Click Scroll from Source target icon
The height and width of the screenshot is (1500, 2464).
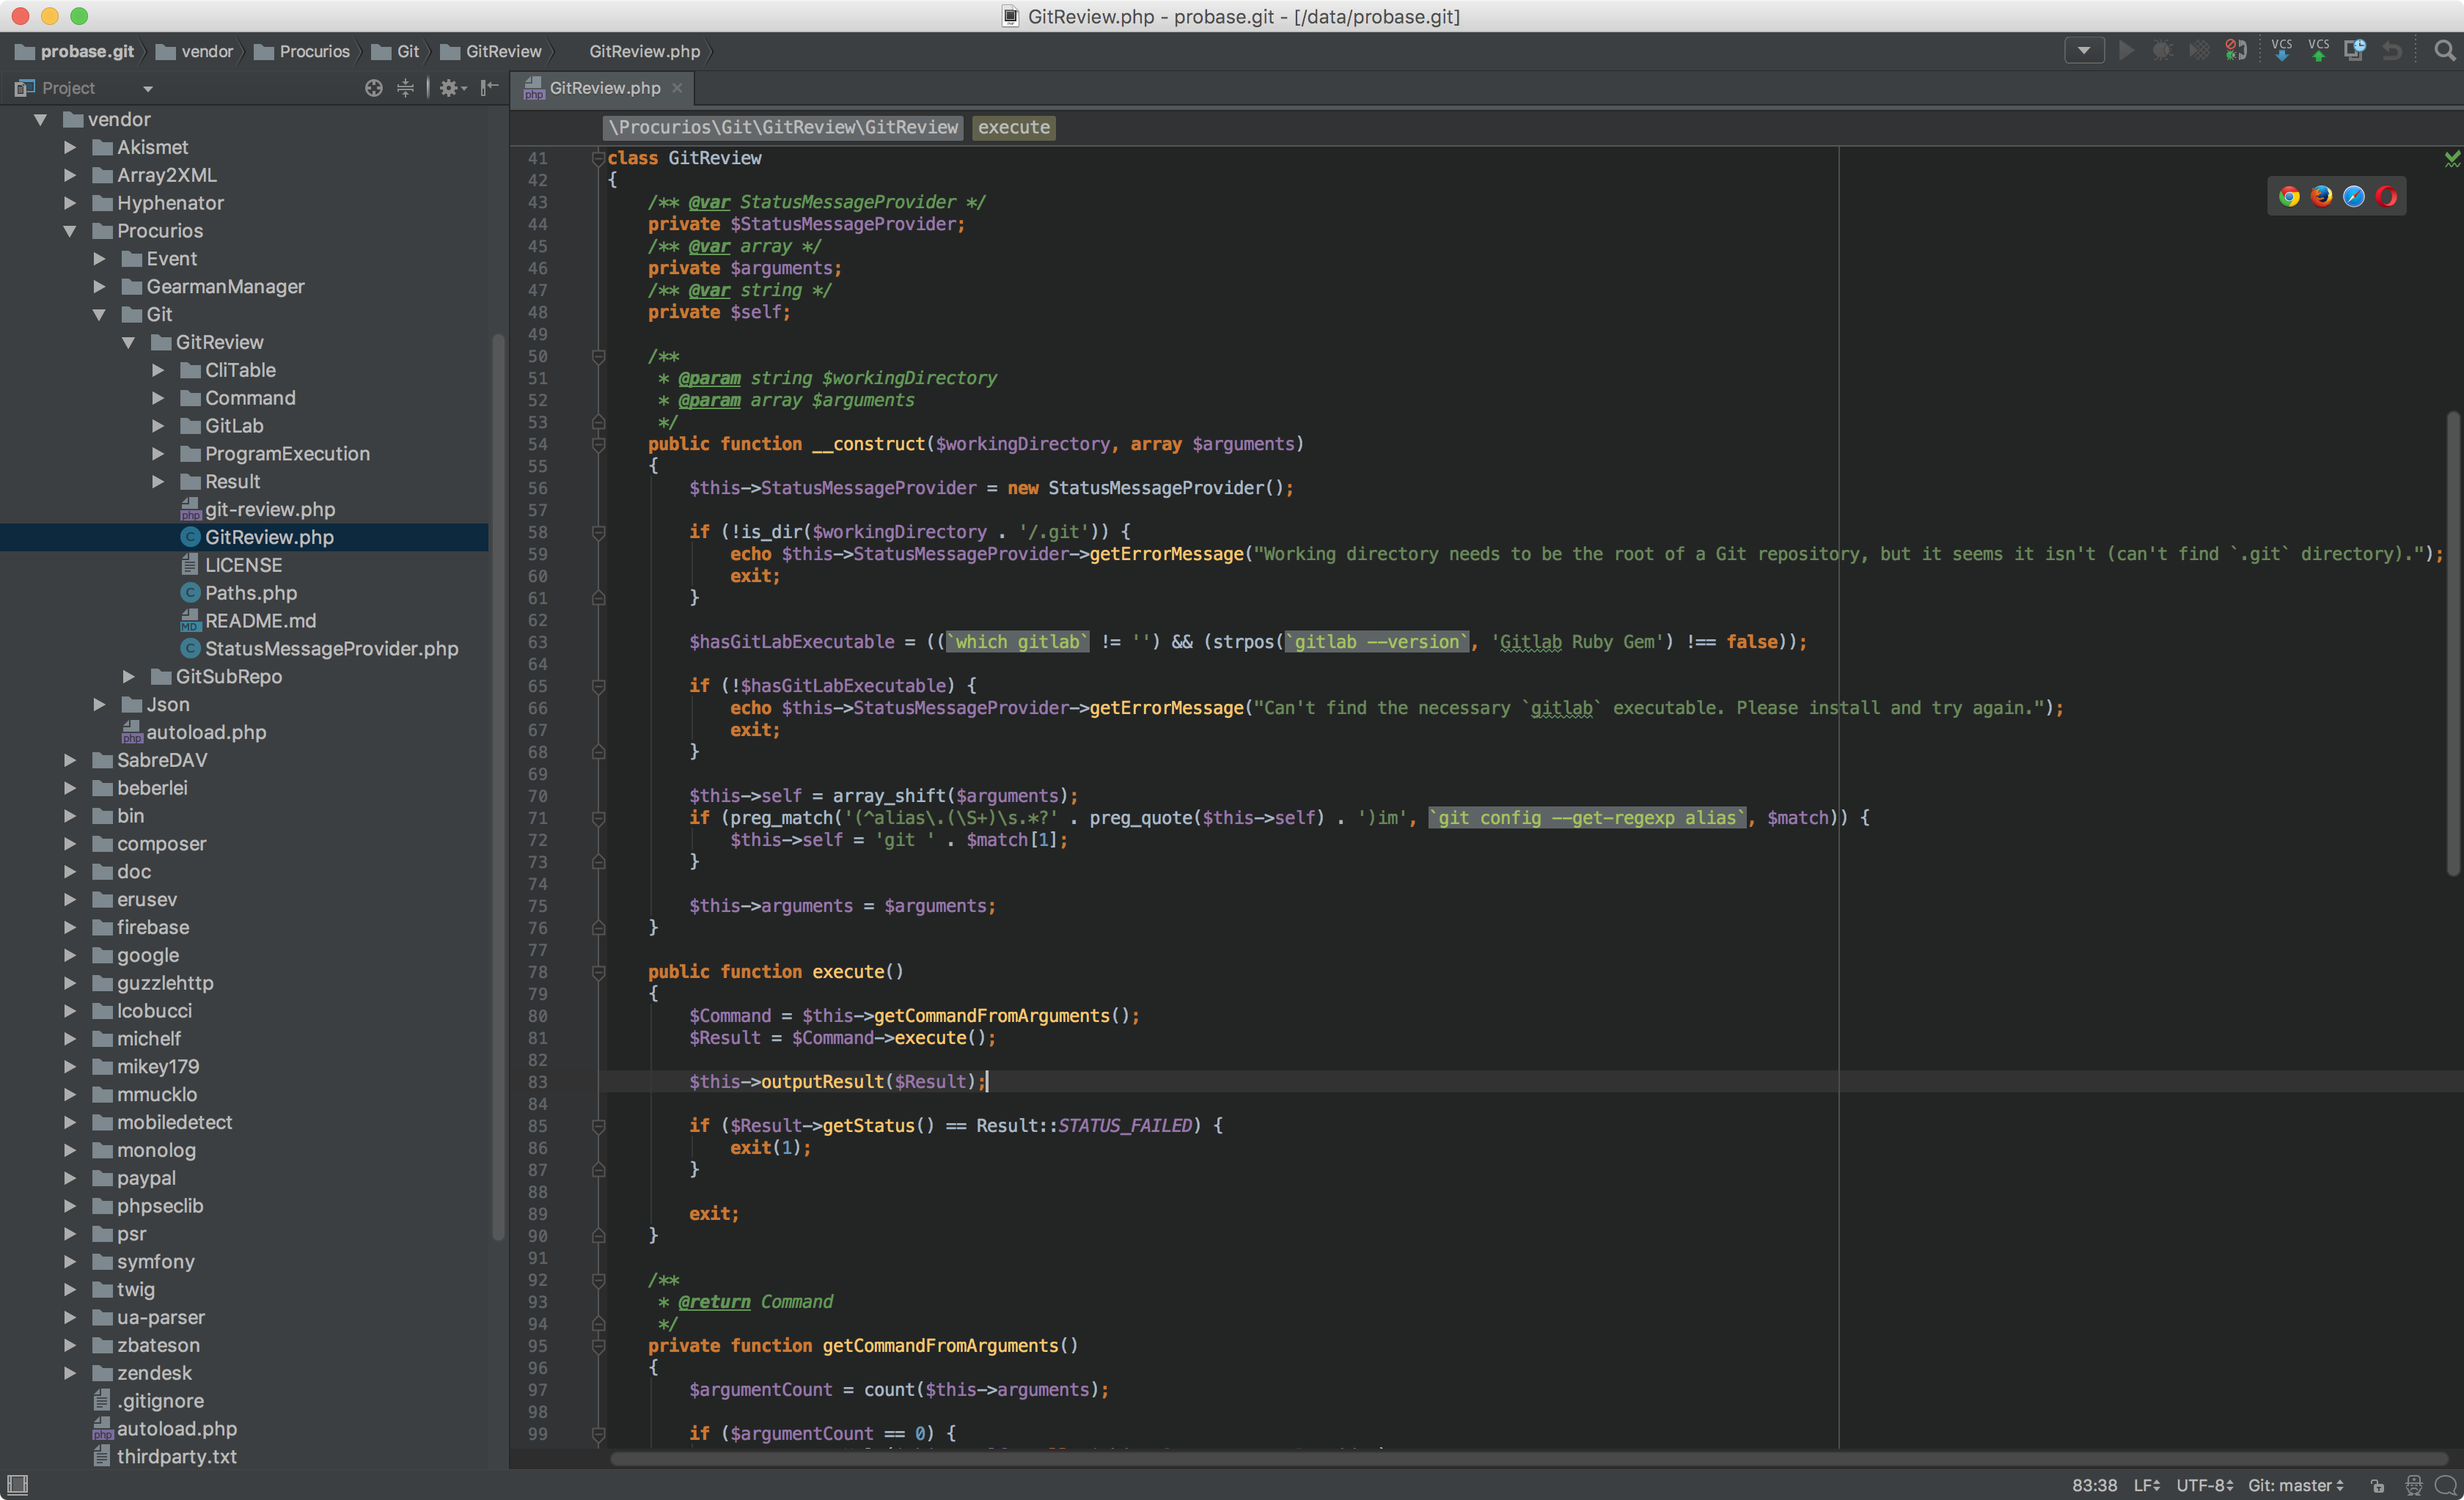point(373,88)
